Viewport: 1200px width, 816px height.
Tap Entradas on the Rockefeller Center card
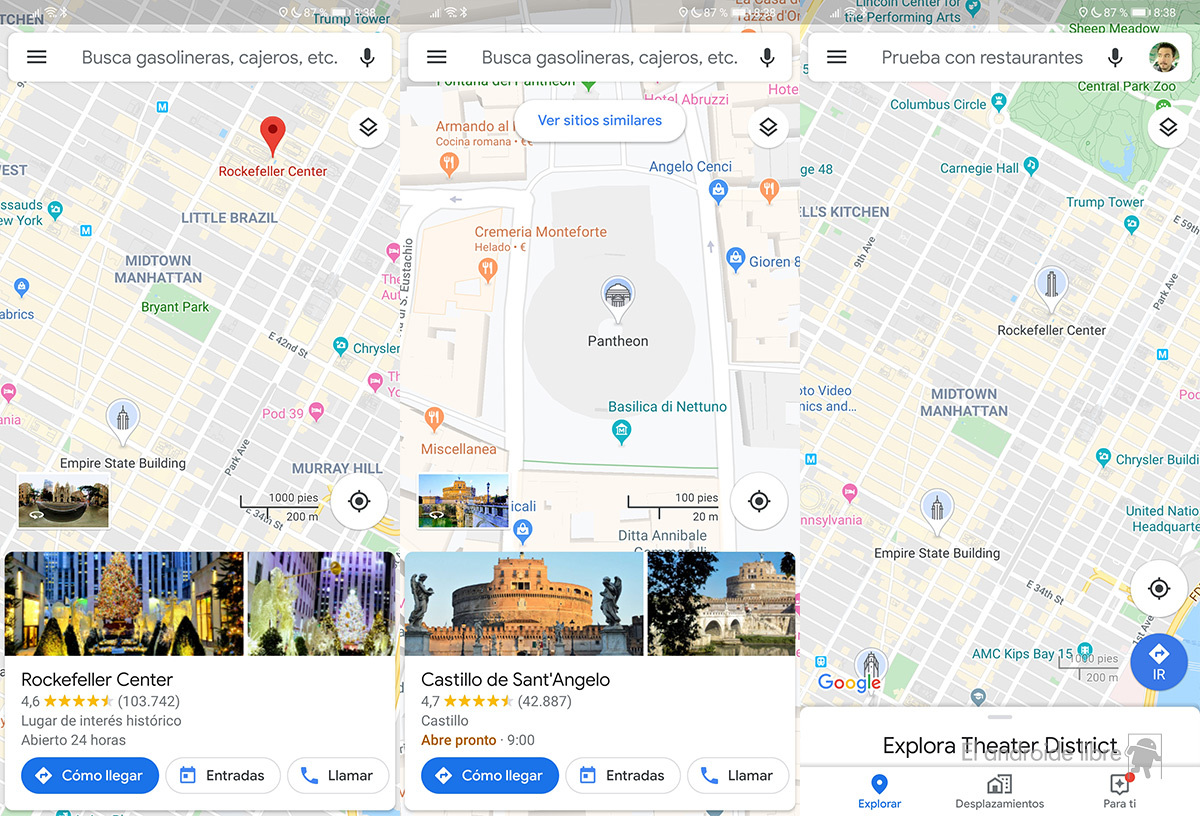click(x=223, y=775)
